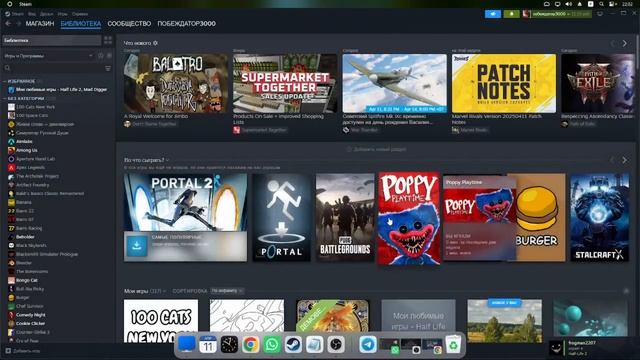The height and width of the screenshot is (360, 640).
Task: Open the Clock app in the dock
Action: click(229, 345)
